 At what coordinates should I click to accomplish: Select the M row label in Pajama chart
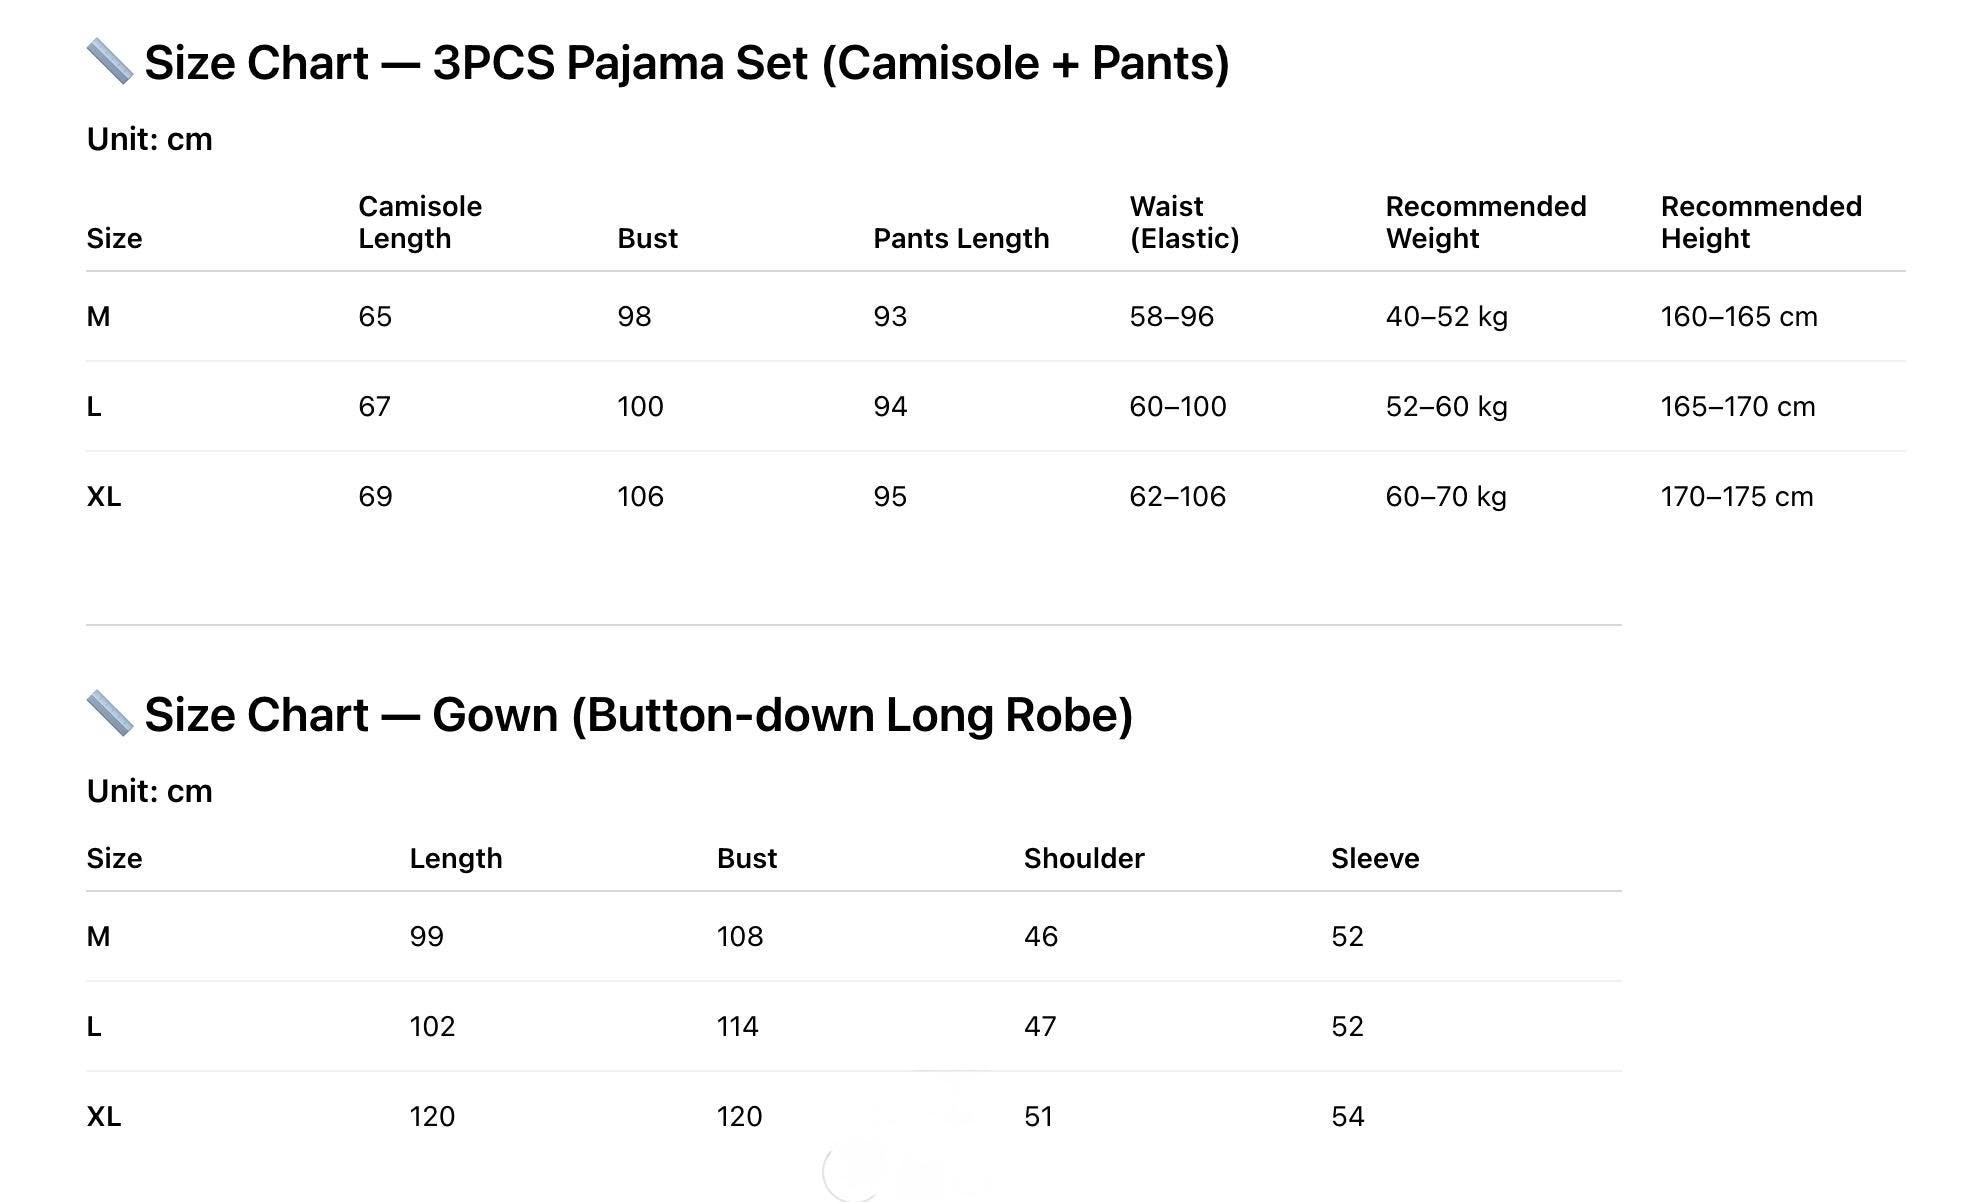click(98, 317)
